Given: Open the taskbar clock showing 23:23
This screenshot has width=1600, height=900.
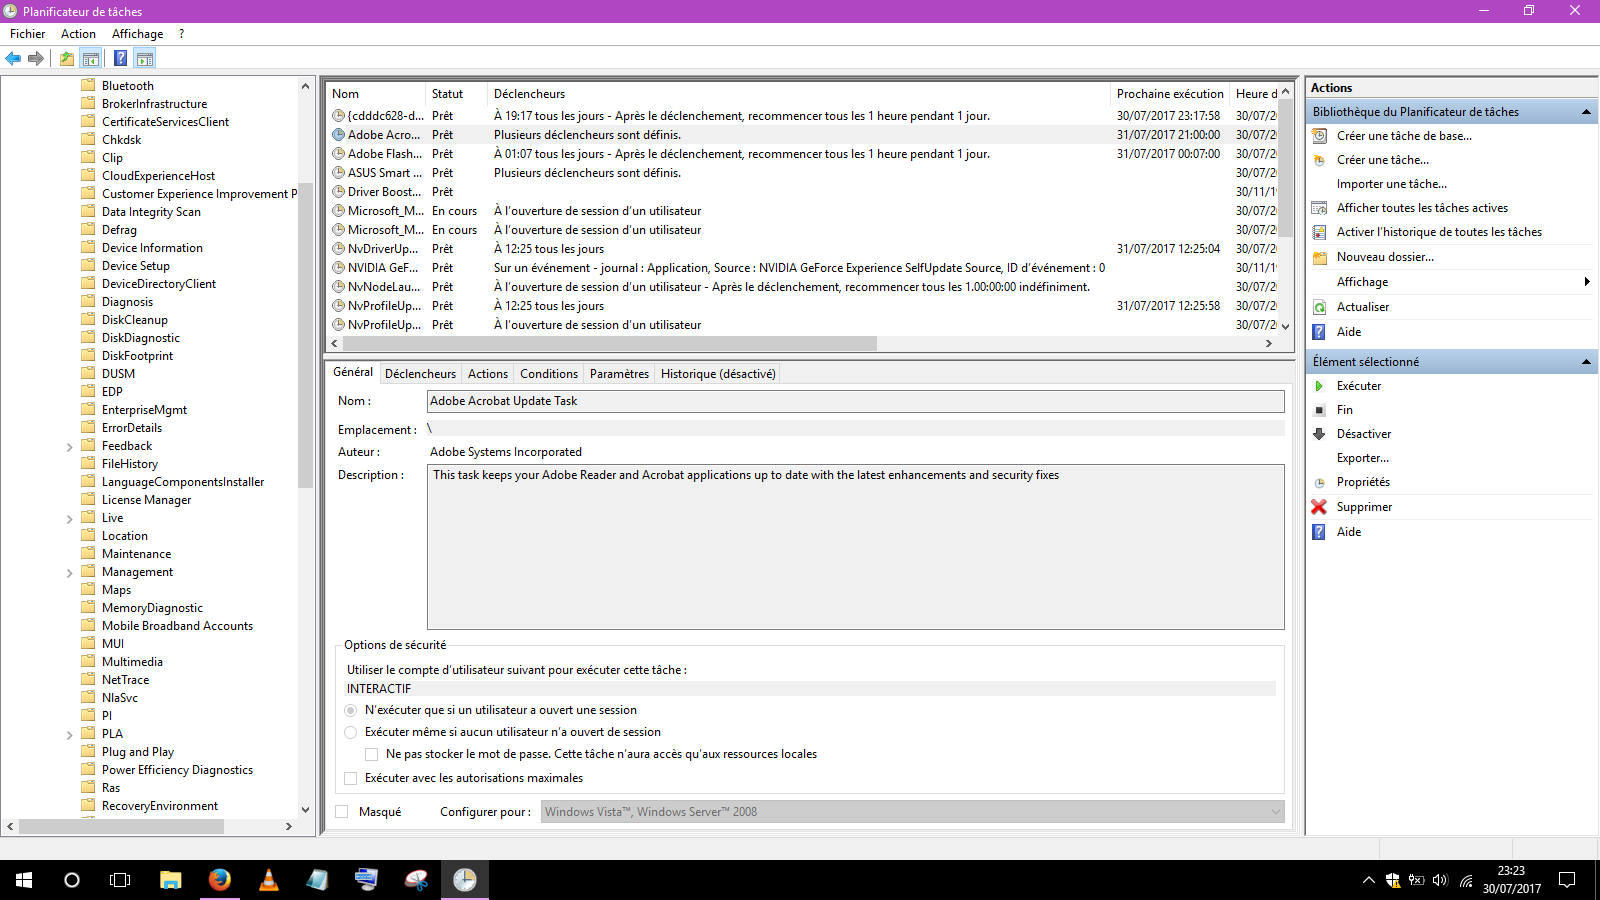Looking at the screenshot, I should pyautogui.click(x=1511, y=880).
